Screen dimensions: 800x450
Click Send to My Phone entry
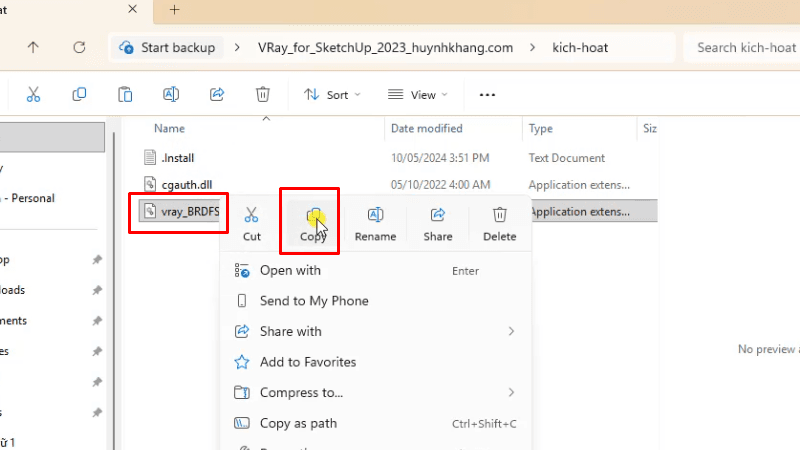pyautogui.click(x=376, y=301)
